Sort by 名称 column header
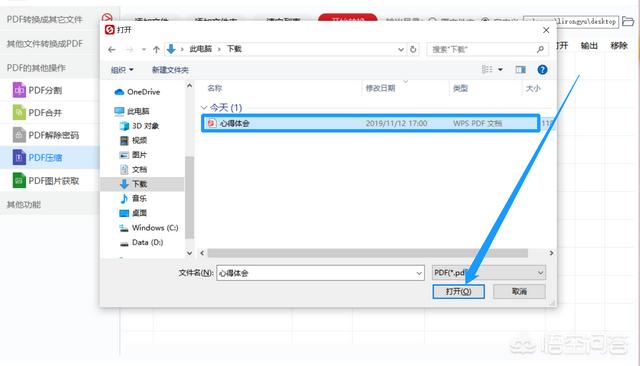The image size is (640, 366). (215, 88)
